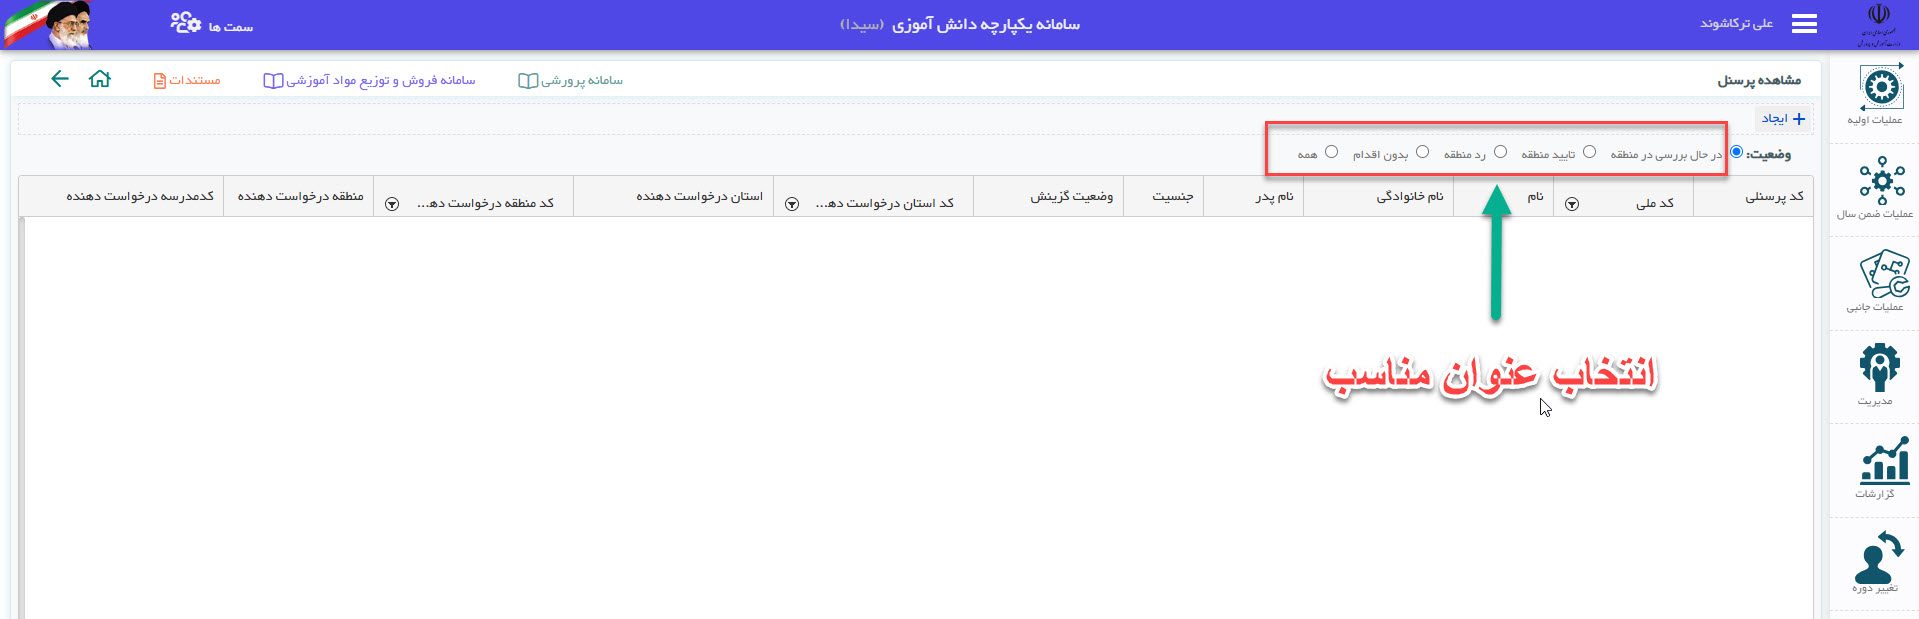The height and width of the screenshot is (619, 1919).
Task: Select the بدون اقدام radio button
Action: (1422, 152)
